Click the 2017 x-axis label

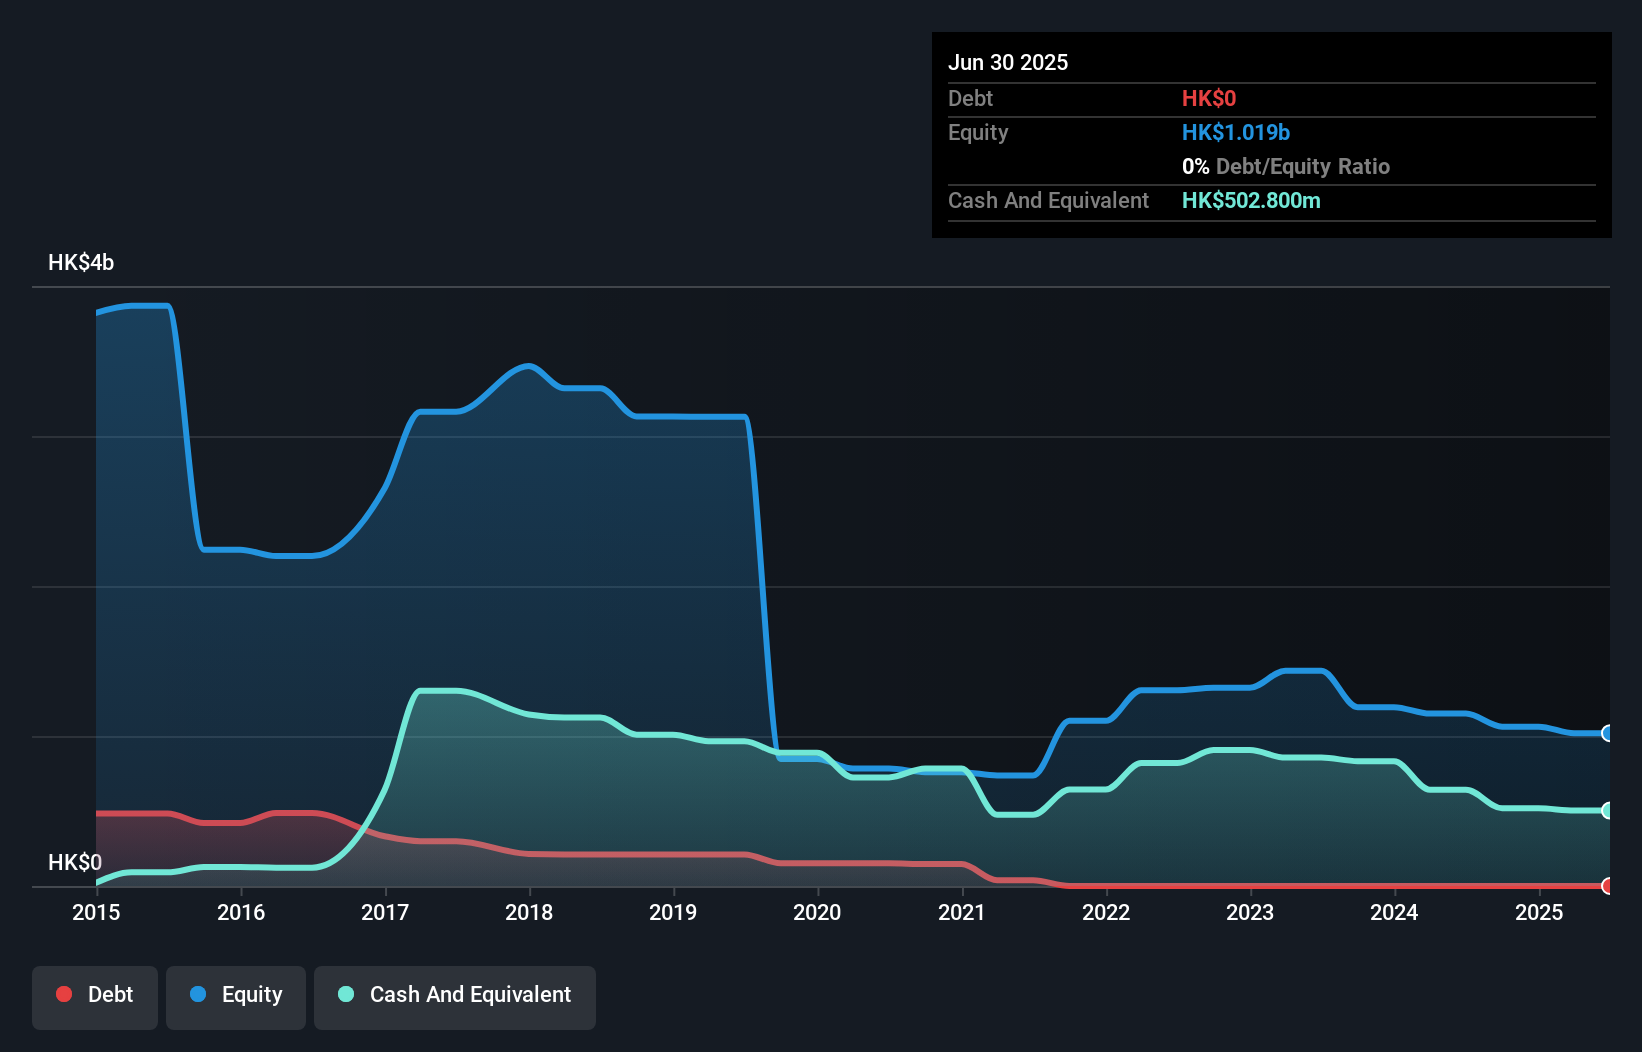[x=385, y=912]
